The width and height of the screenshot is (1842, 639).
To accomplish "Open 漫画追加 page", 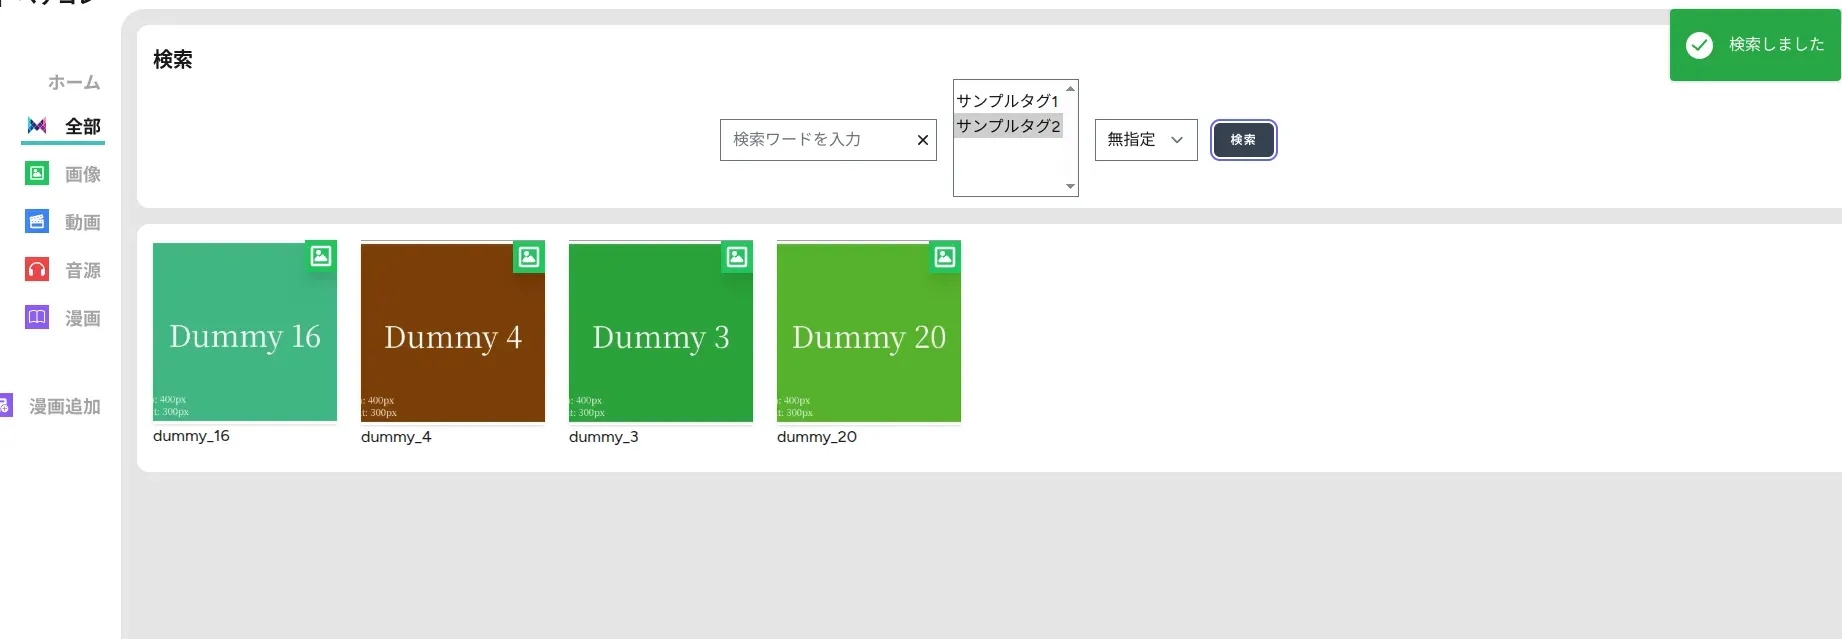I will [65, 406].
